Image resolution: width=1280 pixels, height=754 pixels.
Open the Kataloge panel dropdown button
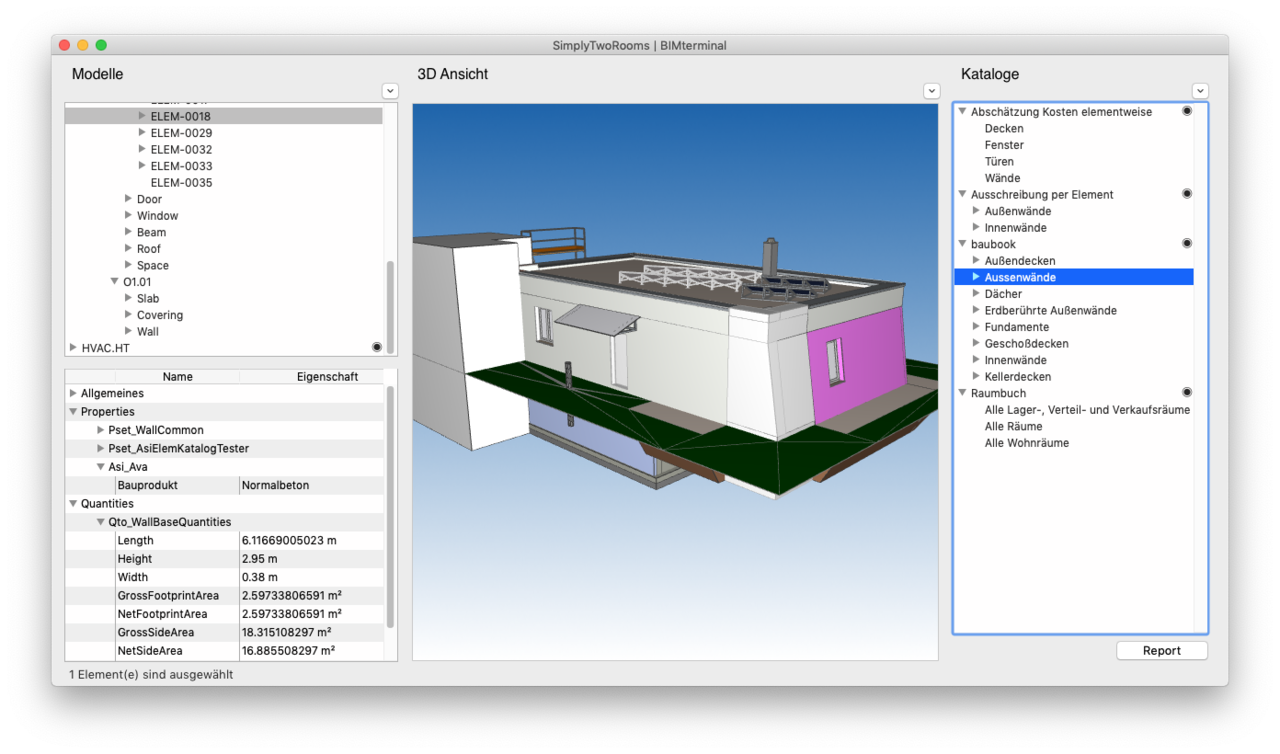(x=1200, y=91)
